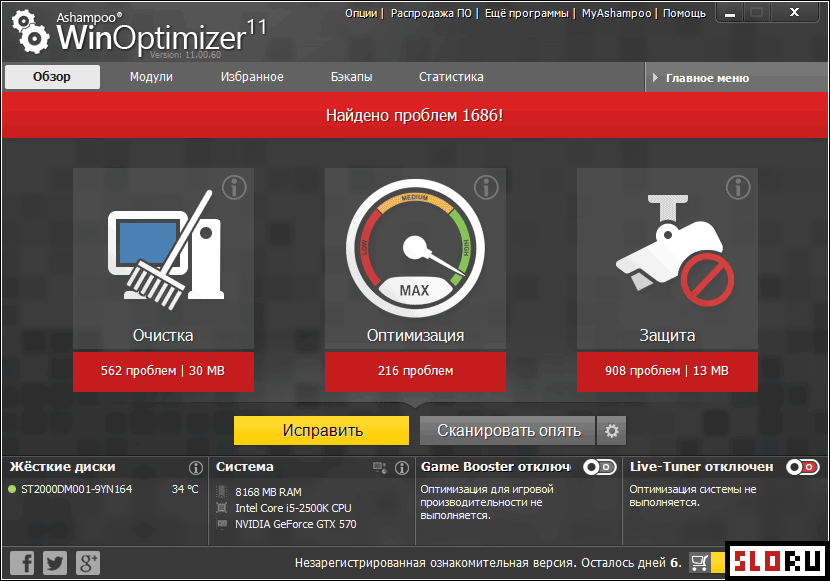The image size is (830, 581).
Task: Select the ST2000DM001-9YN164 disk entry
Action: 77,489
